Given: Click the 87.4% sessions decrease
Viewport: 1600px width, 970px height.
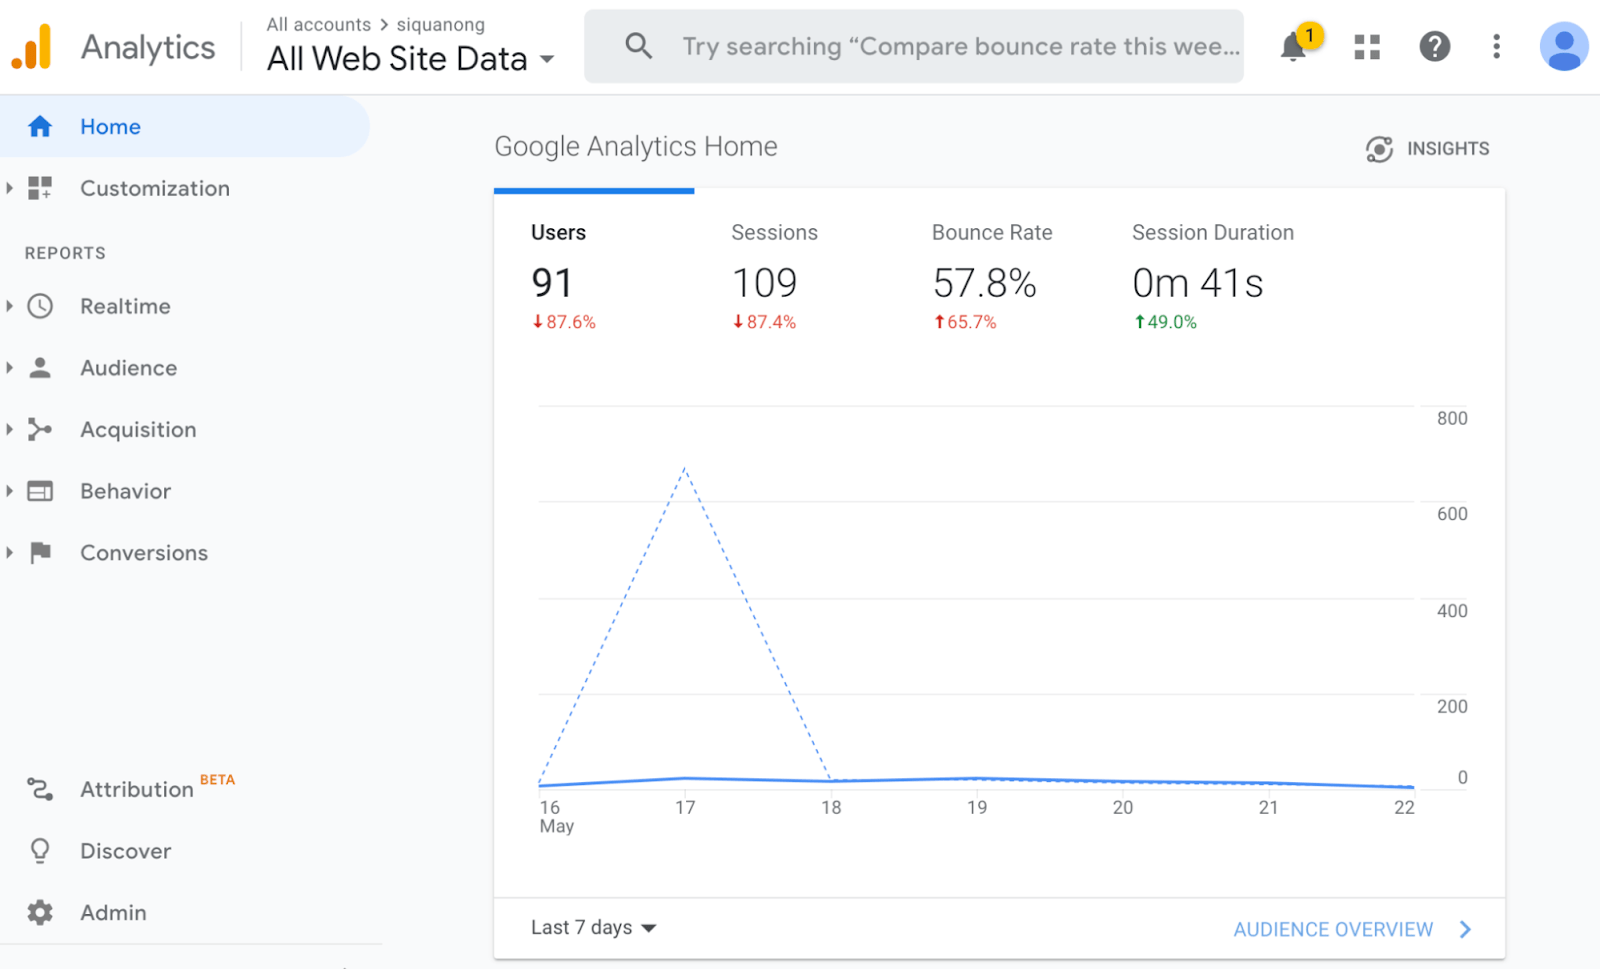Looking at the screenshot, I should pos(764,322).
